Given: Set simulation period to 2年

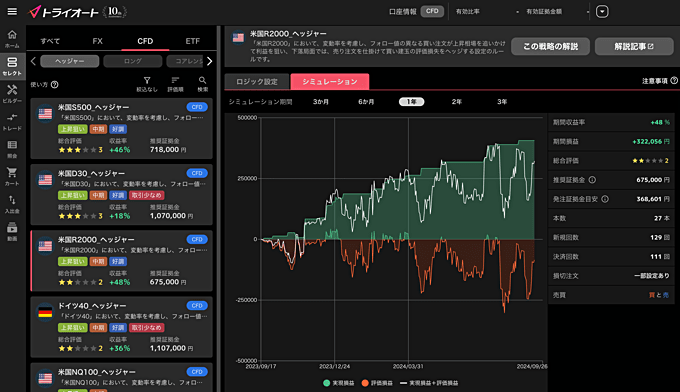Looking at the screenshot, I should tap(457, 102).
